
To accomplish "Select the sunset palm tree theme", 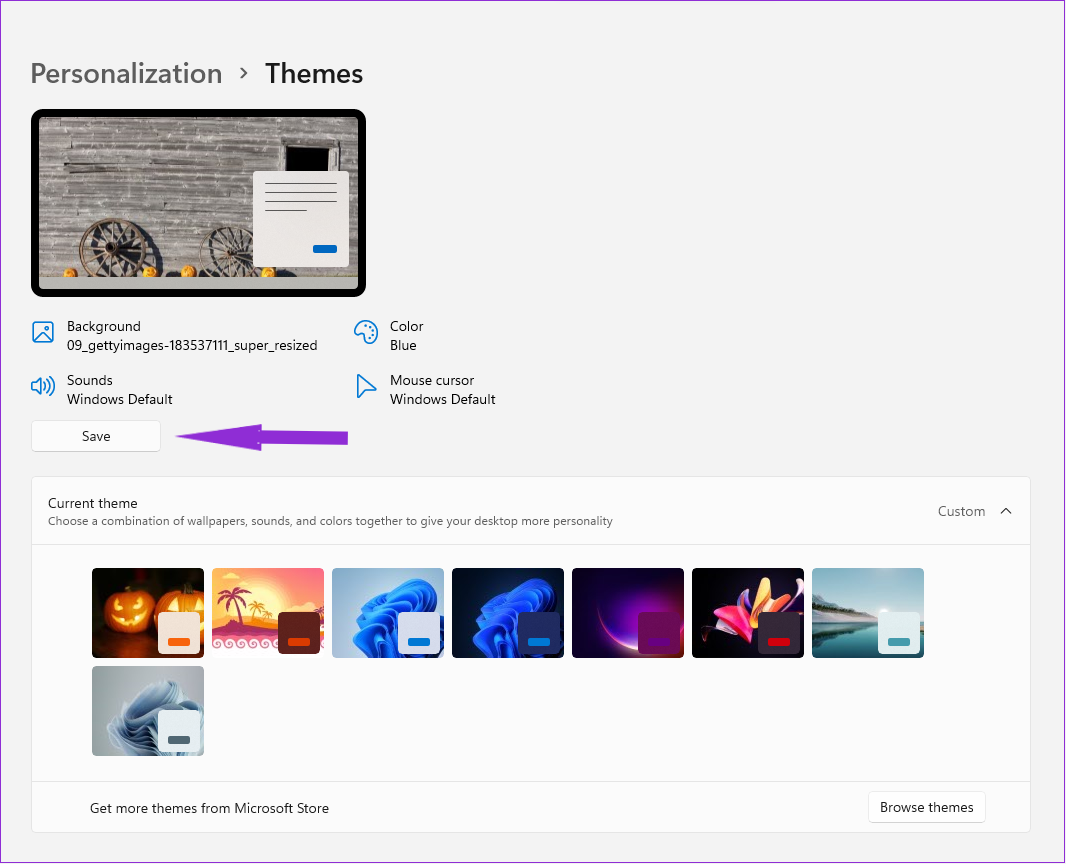I will click(x=267, y=612).
